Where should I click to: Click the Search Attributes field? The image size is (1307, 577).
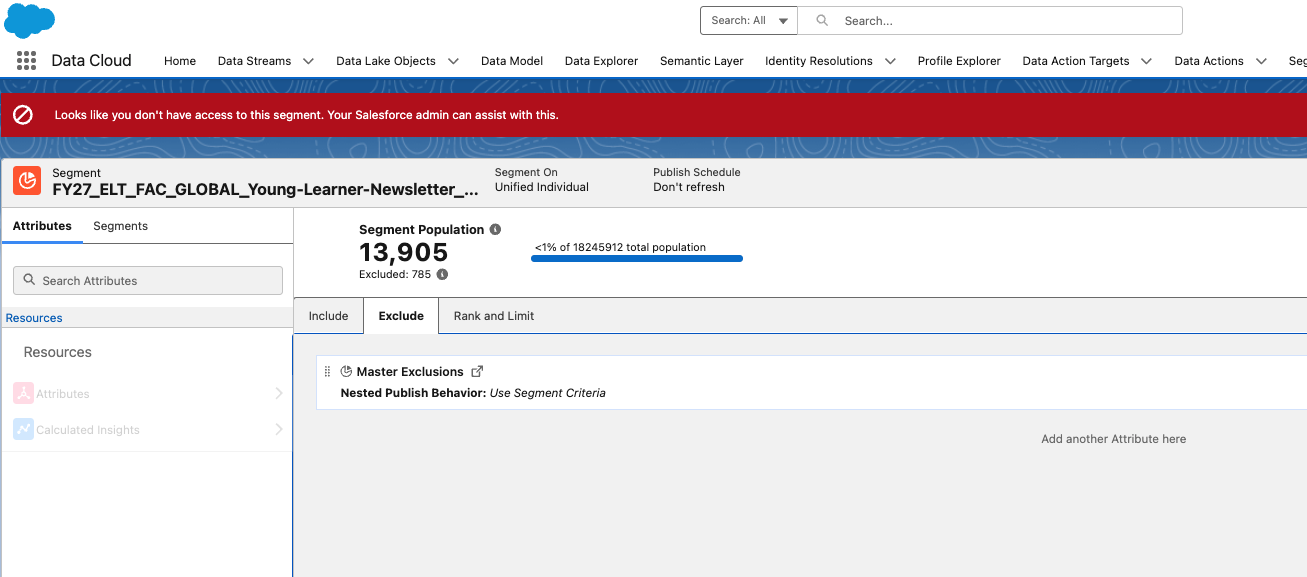coord(148,281)
